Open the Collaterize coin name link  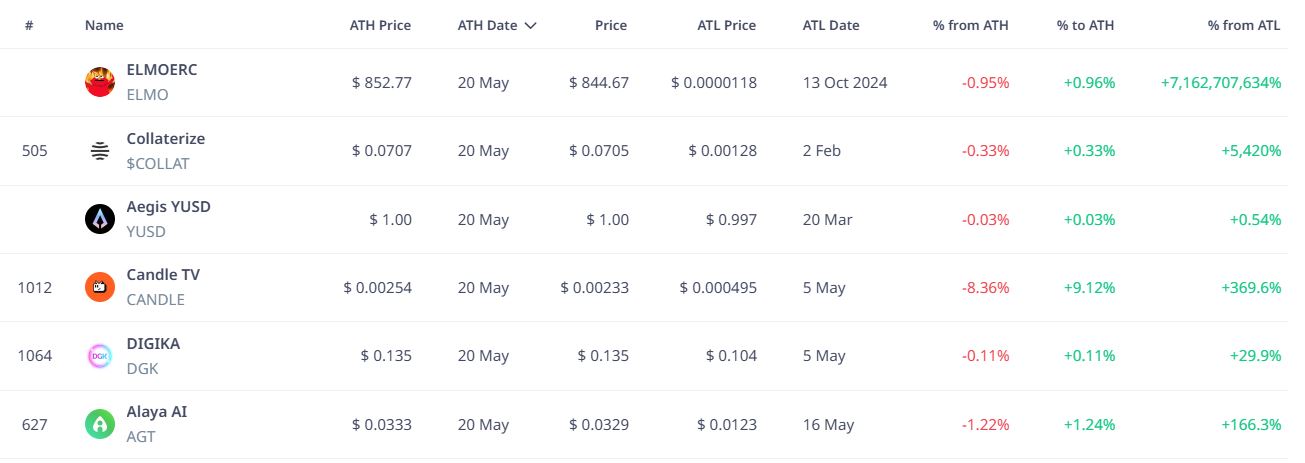(x=165, y=138)
